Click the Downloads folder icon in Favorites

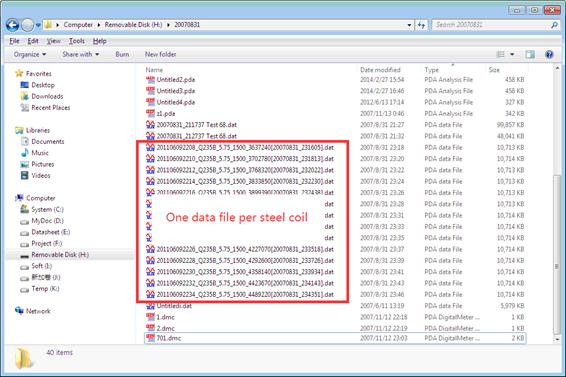click(x=25, y=96)
